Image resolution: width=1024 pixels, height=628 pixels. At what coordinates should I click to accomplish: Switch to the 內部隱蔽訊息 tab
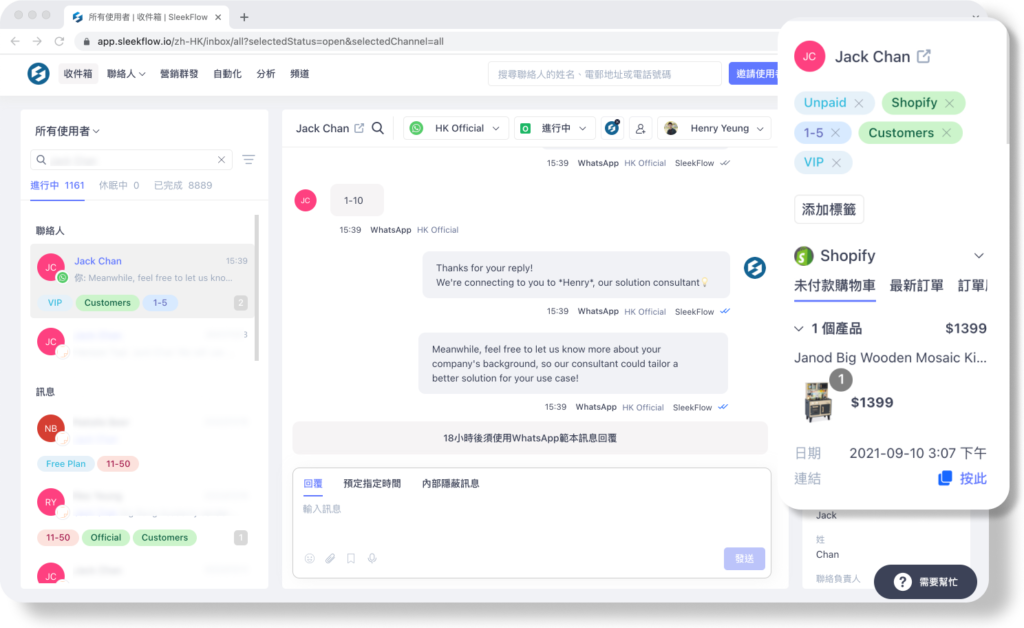click(450, 483)
